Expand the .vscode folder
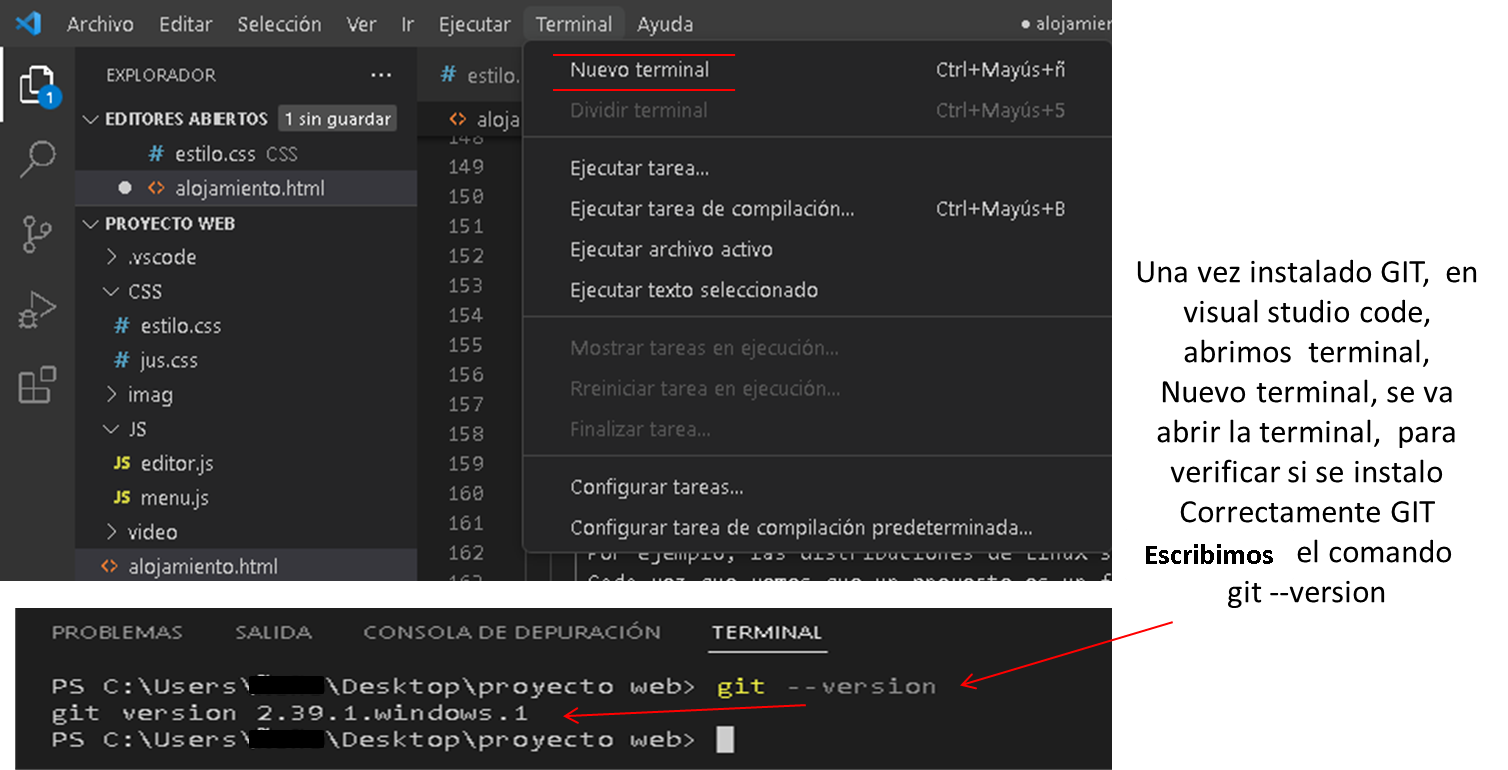Screen dimensions: 1508x770 (112, 257)
